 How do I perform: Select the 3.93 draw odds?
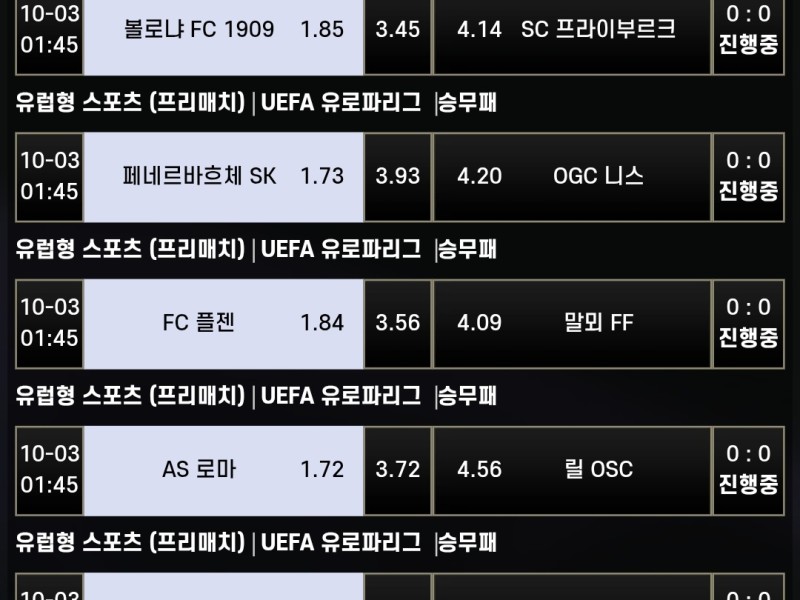click(x=397, y=176)
